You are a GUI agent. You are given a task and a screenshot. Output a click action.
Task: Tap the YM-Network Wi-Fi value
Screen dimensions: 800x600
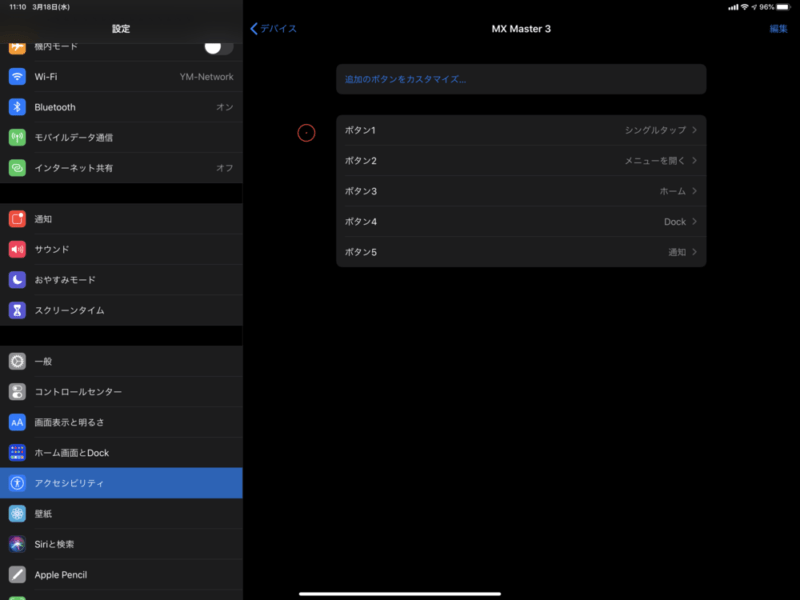pos(207,77)
